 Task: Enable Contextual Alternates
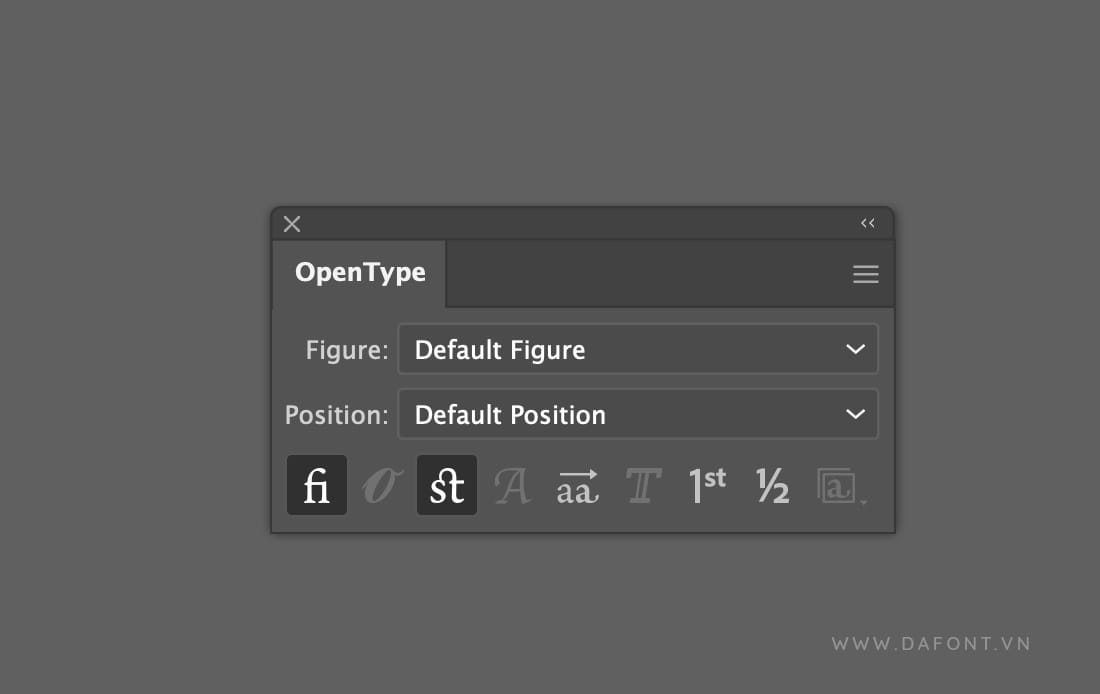[577, 485]
